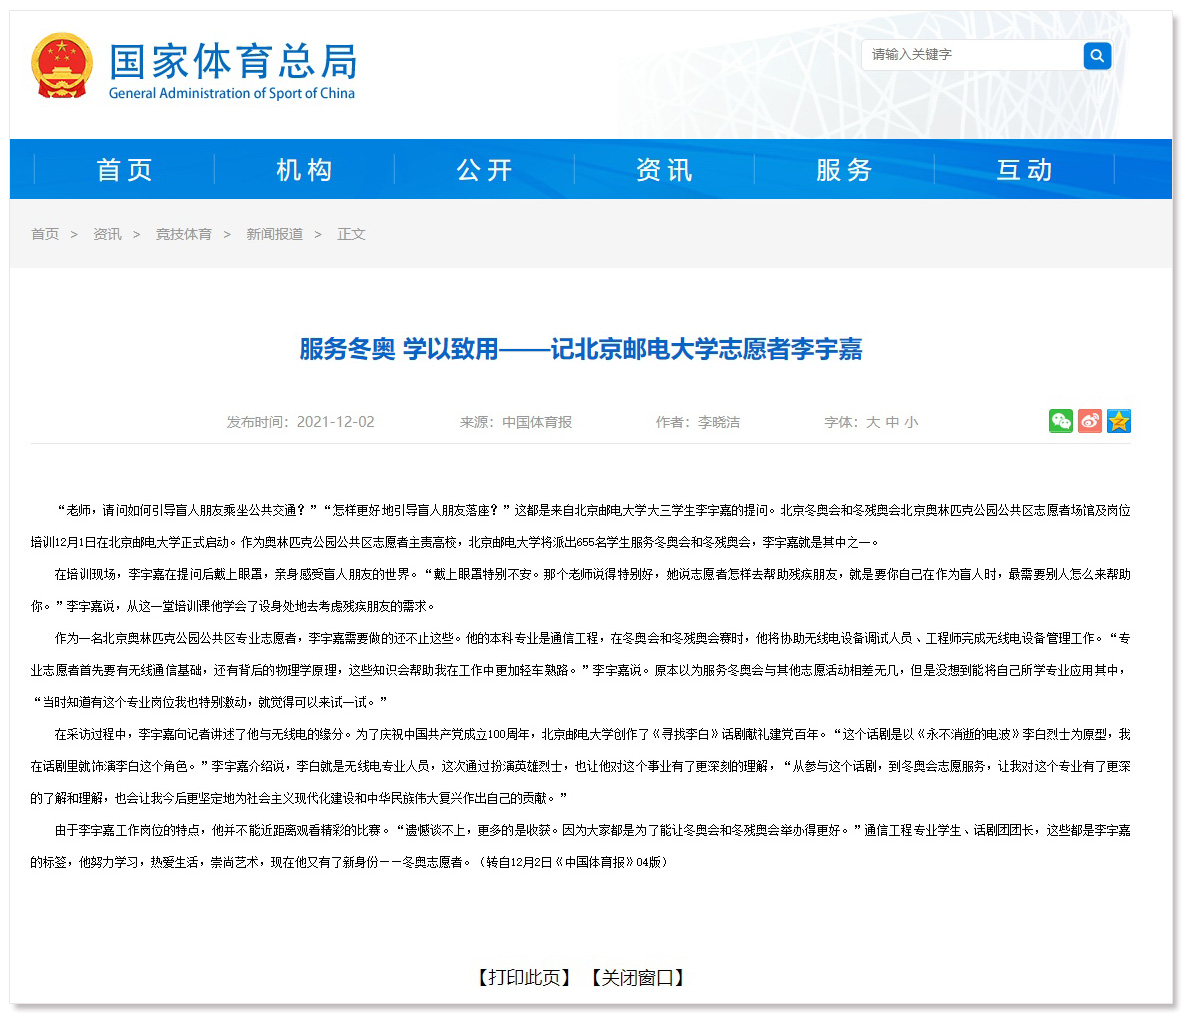Go to 新闻报道 in the breadcrumb
The width and height of the screenshot is (1190, 1020).
[x=274, y=234]
